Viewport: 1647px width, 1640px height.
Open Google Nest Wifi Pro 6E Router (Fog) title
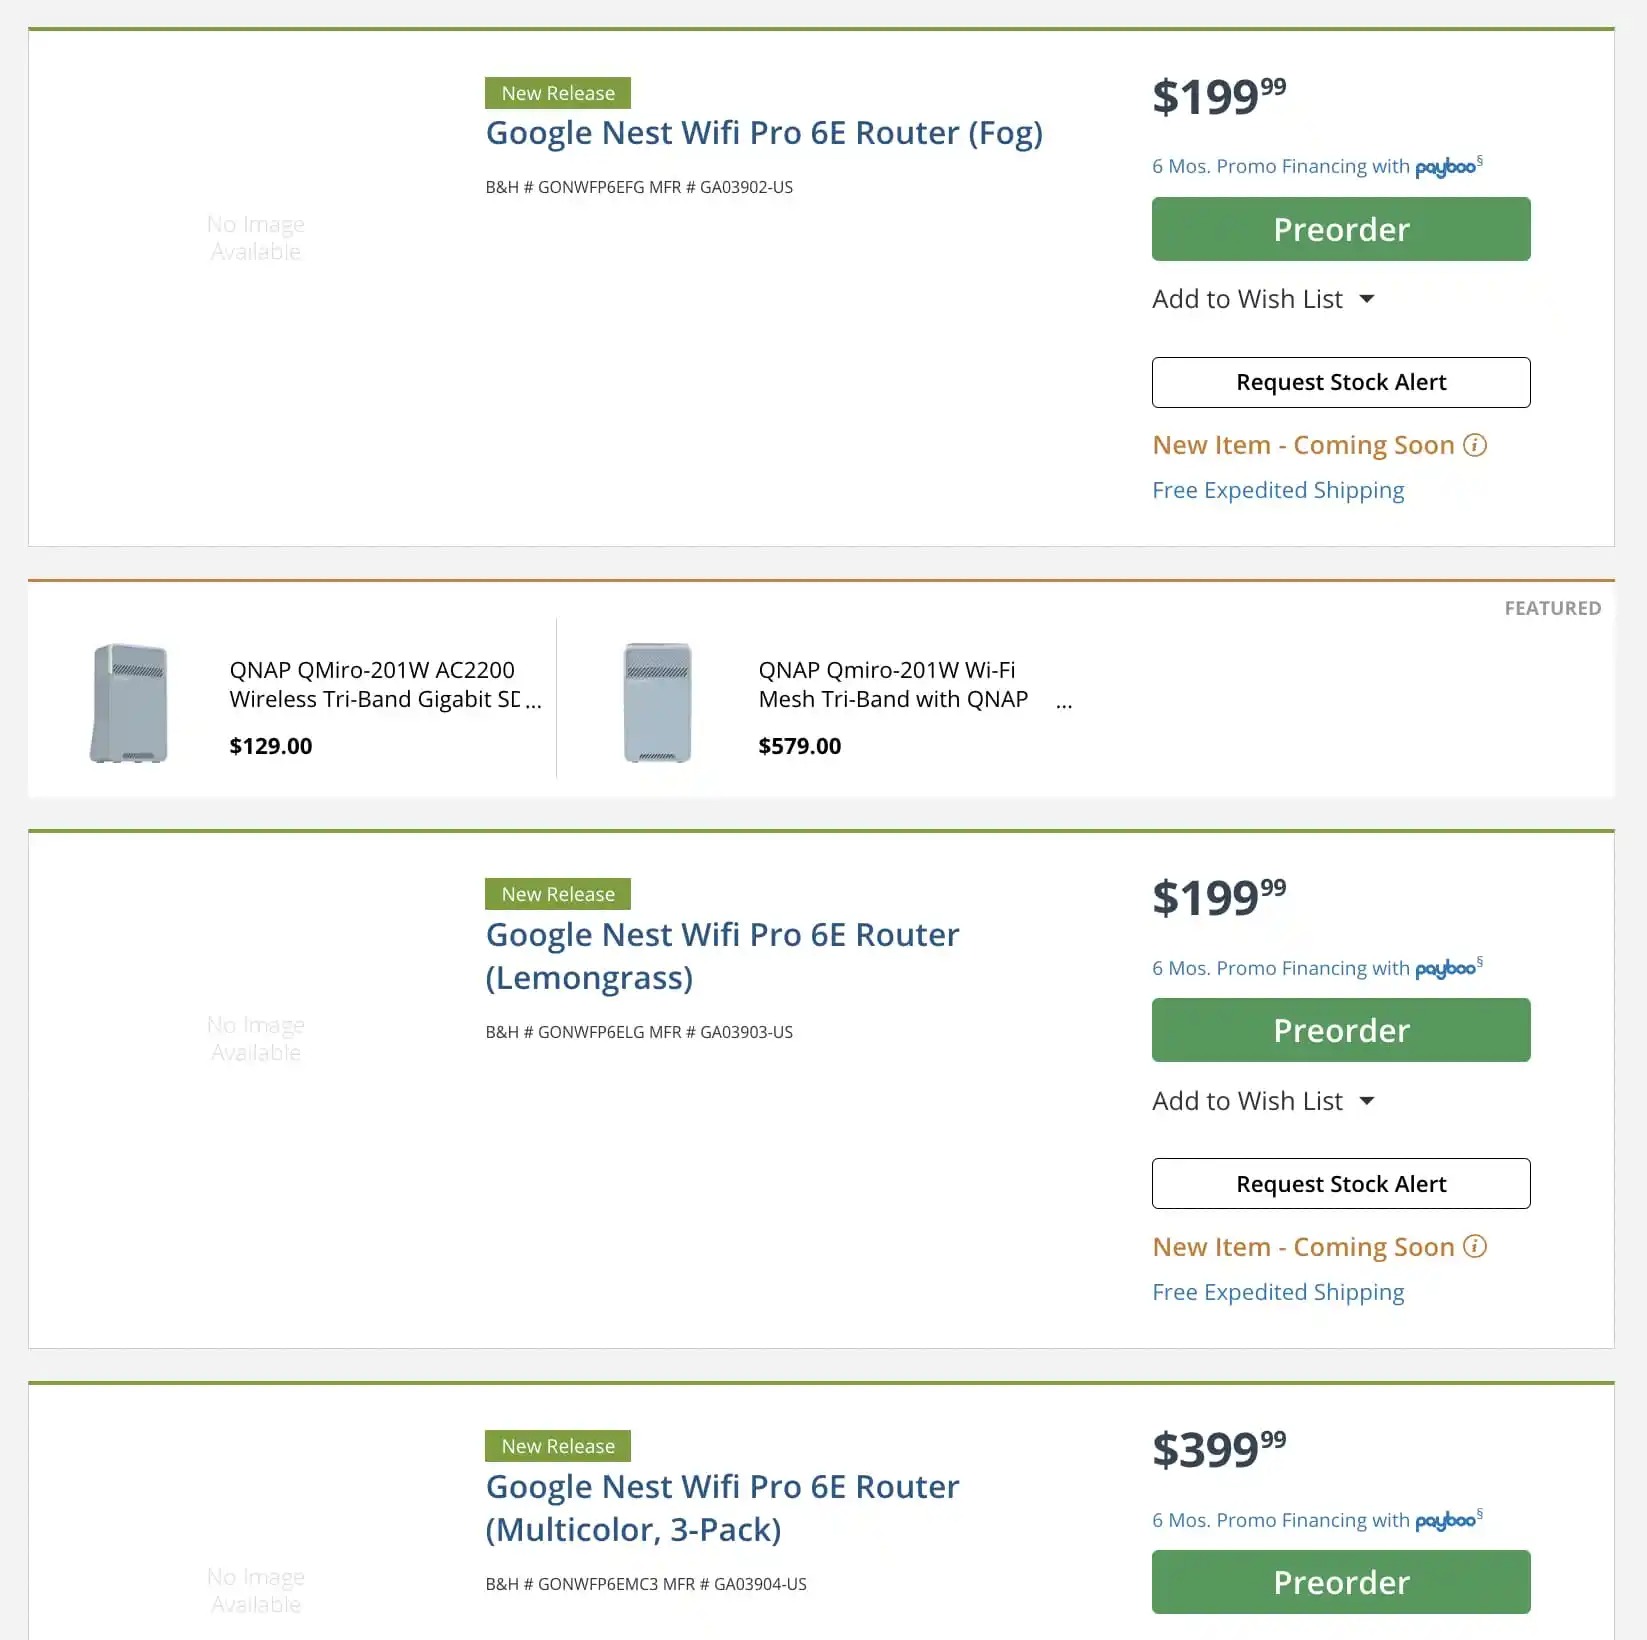764,133
